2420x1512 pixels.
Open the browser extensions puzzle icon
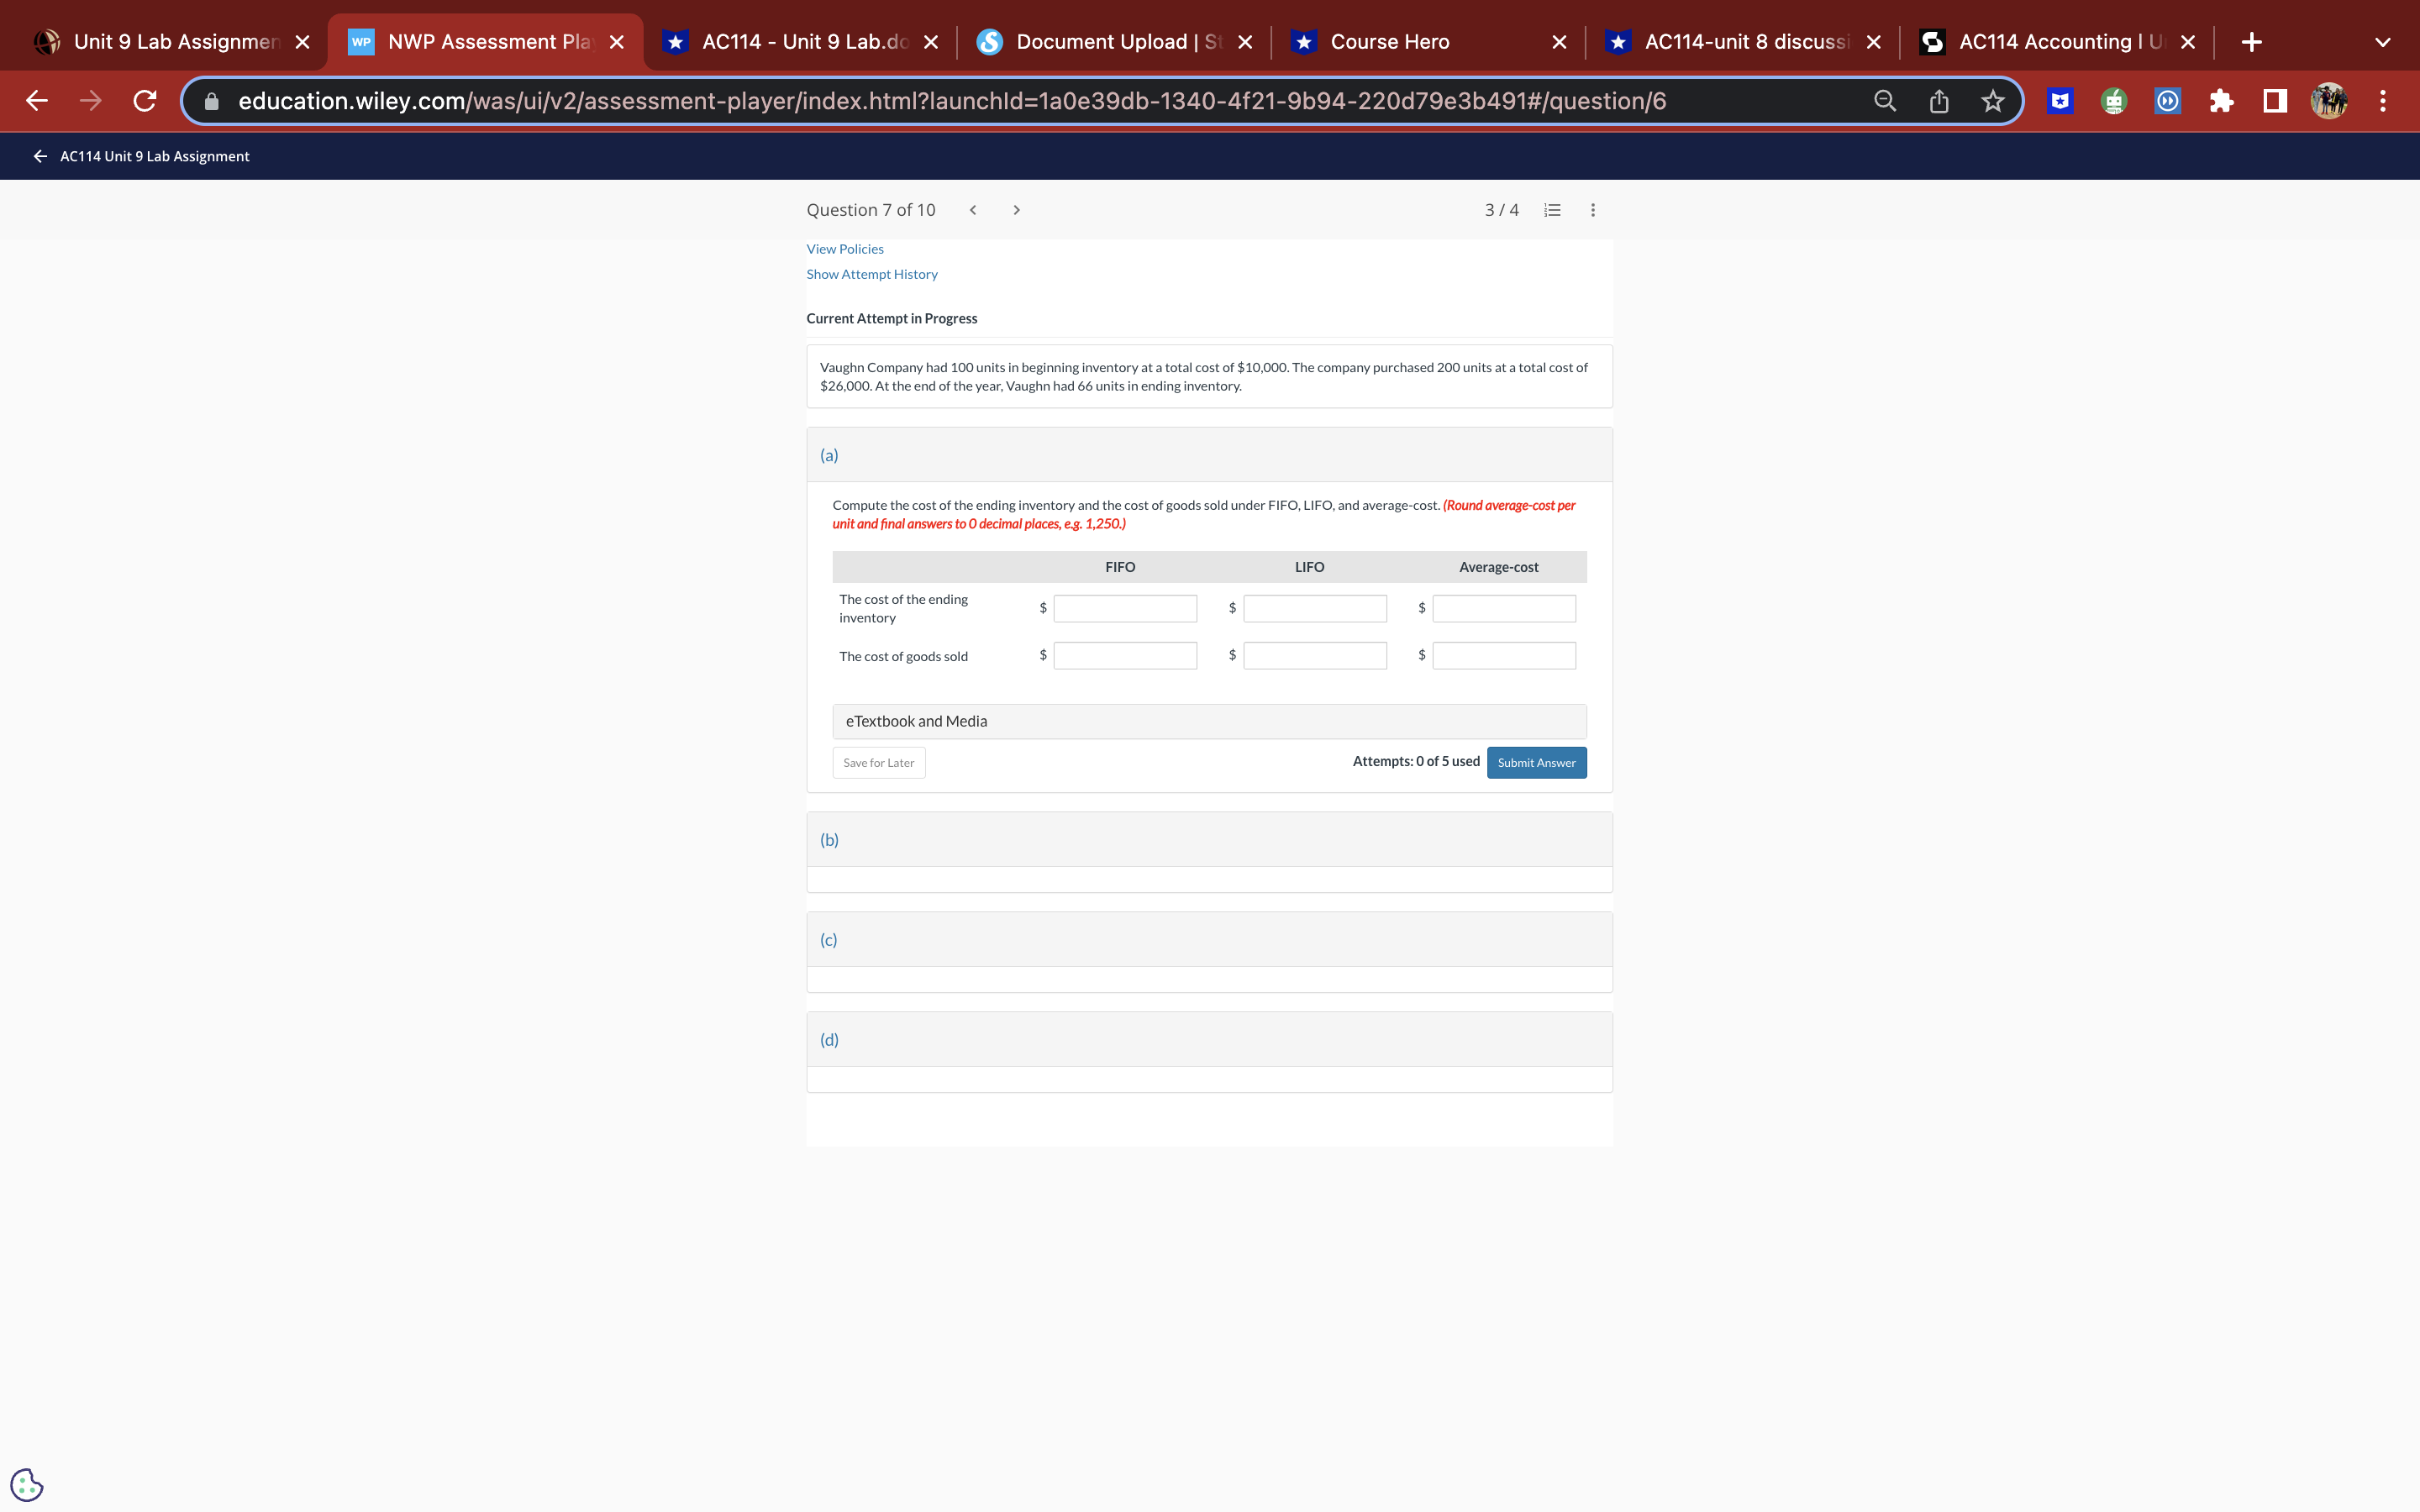pos(2221,101)
